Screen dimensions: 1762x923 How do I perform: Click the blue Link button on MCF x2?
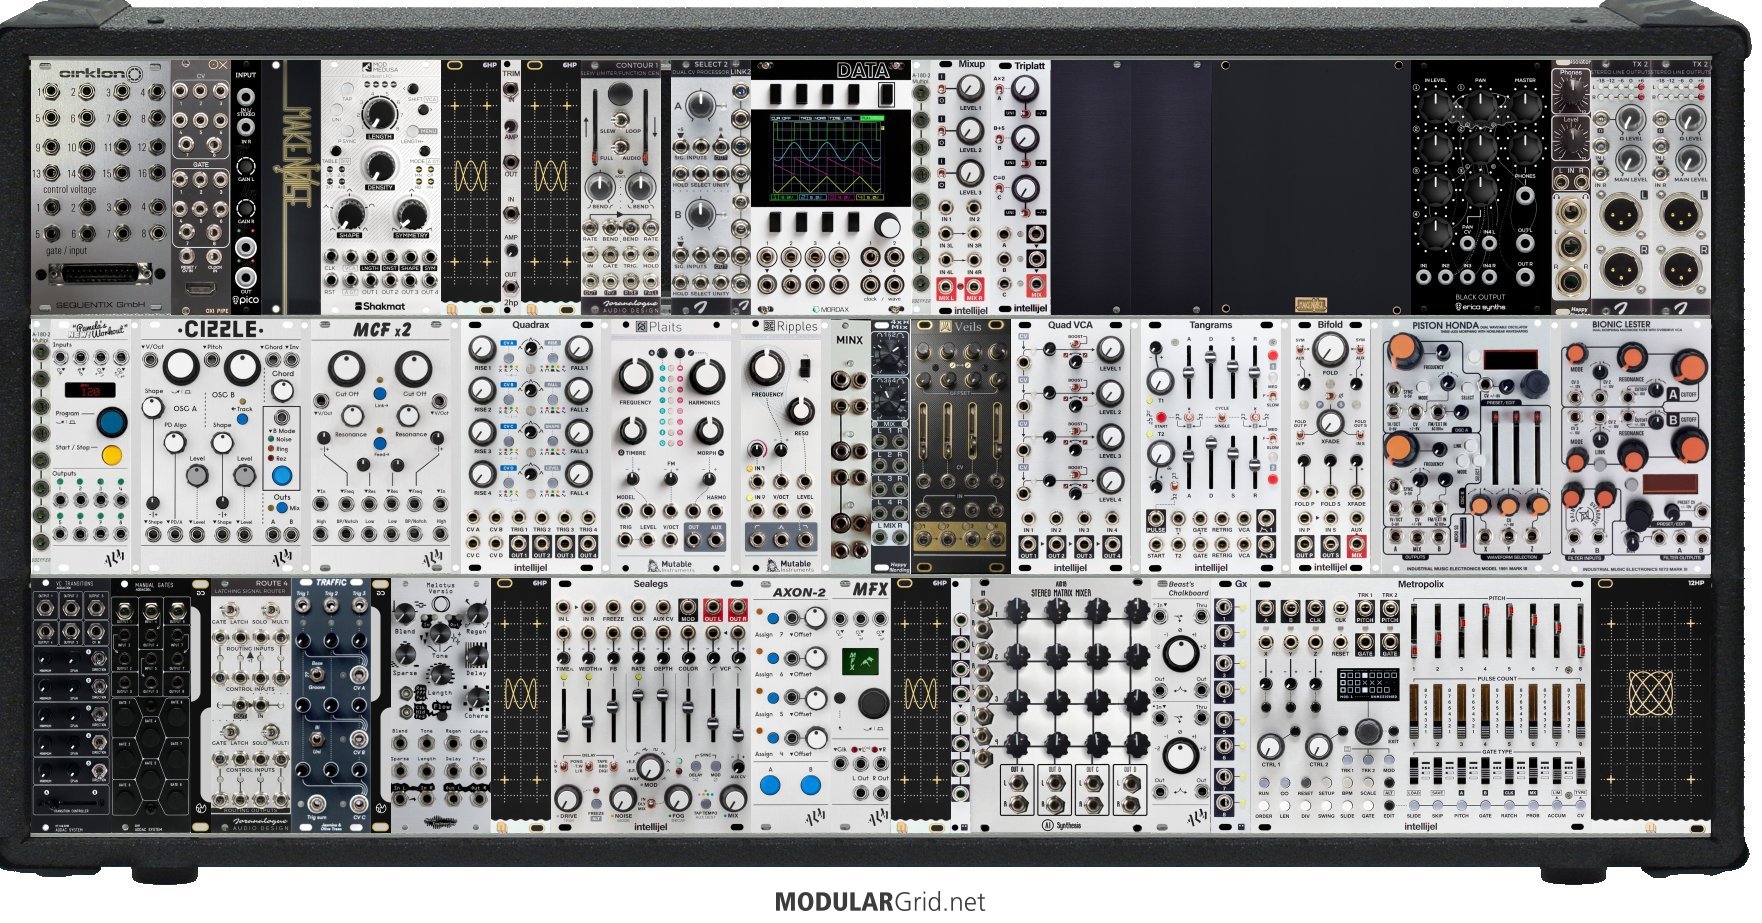coord(380,394)
